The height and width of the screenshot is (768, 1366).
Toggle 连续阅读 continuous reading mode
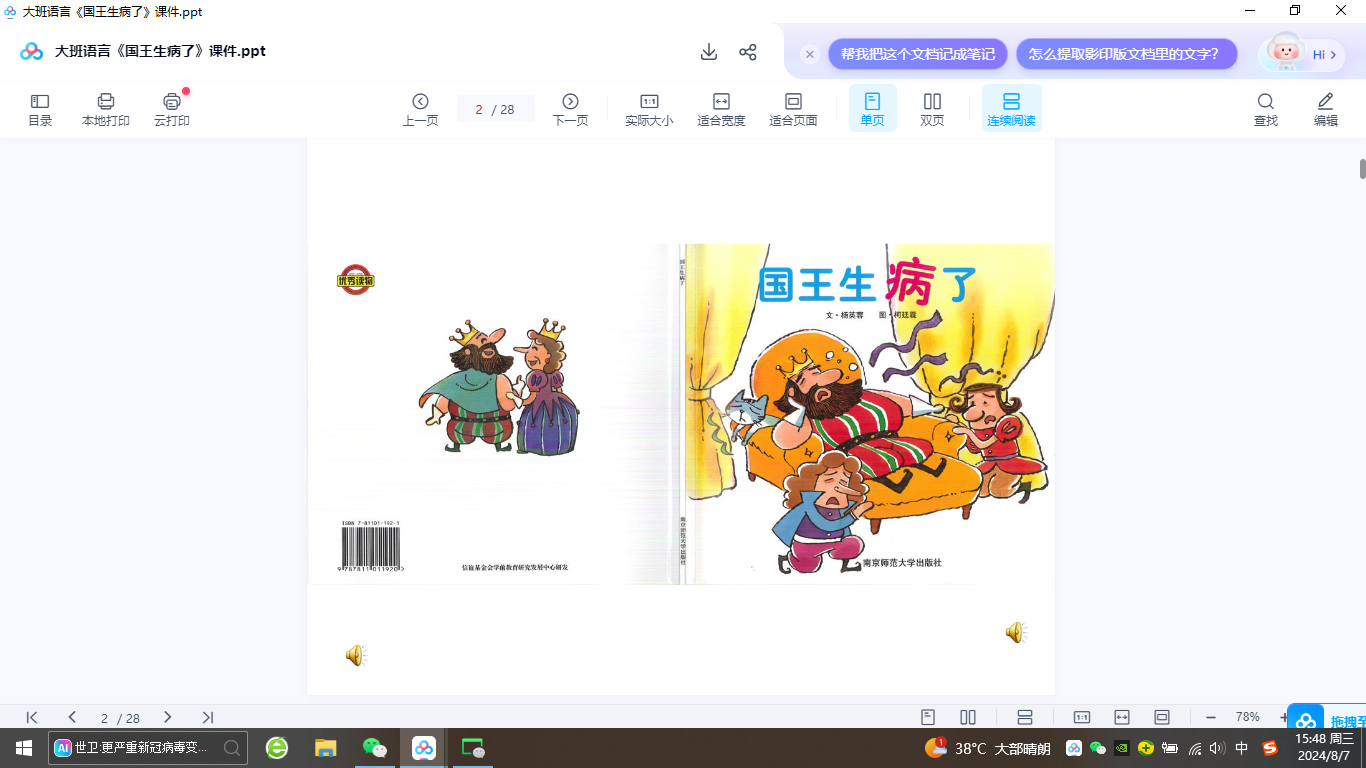click(1011, 108)
